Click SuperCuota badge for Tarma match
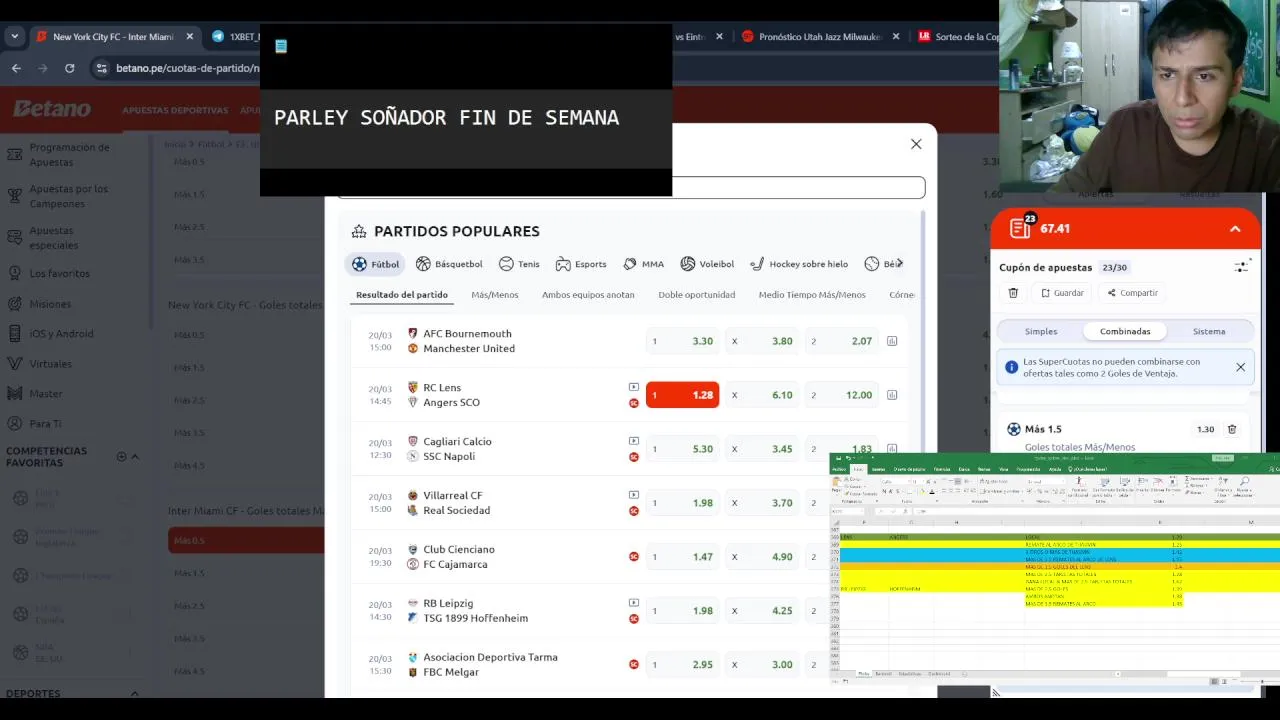This screenshot has width=1280, height=720. [633, 665]
